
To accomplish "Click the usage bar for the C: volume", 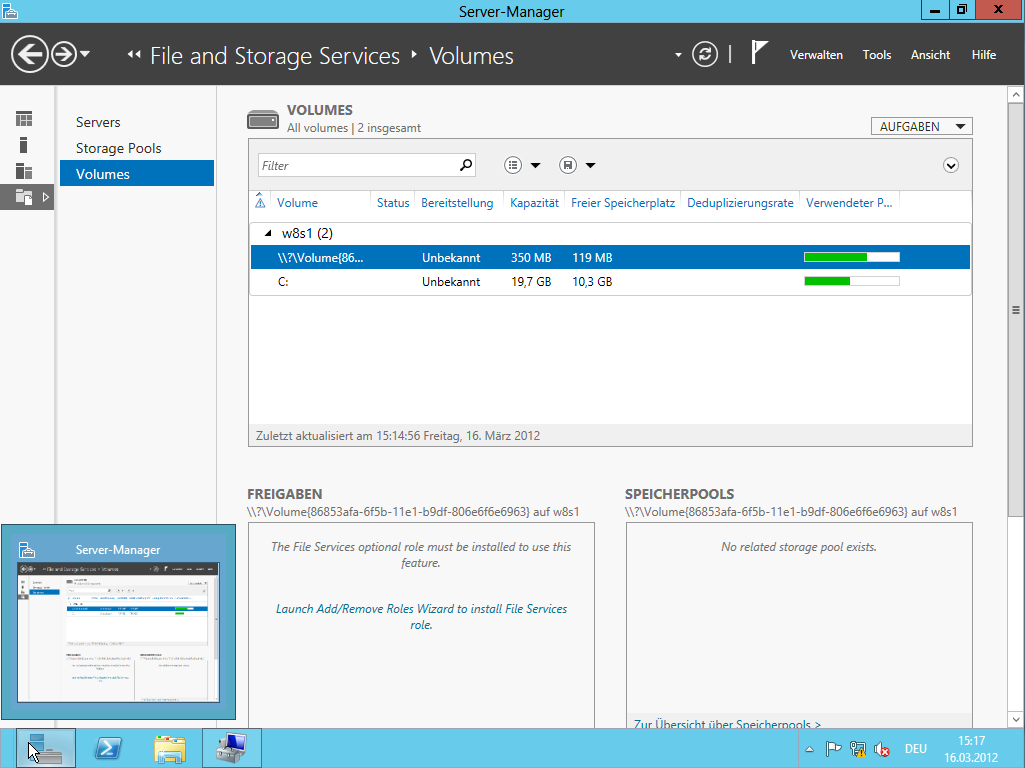I will tap(851, 282).
